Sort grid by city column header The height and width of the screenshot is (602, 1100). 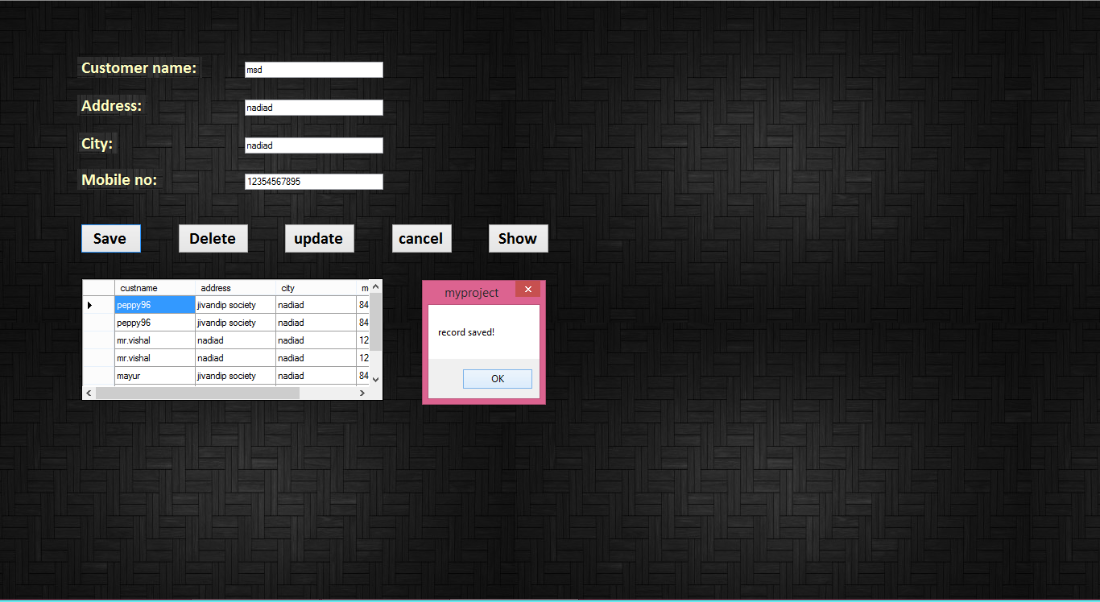[x=316, y=288]
